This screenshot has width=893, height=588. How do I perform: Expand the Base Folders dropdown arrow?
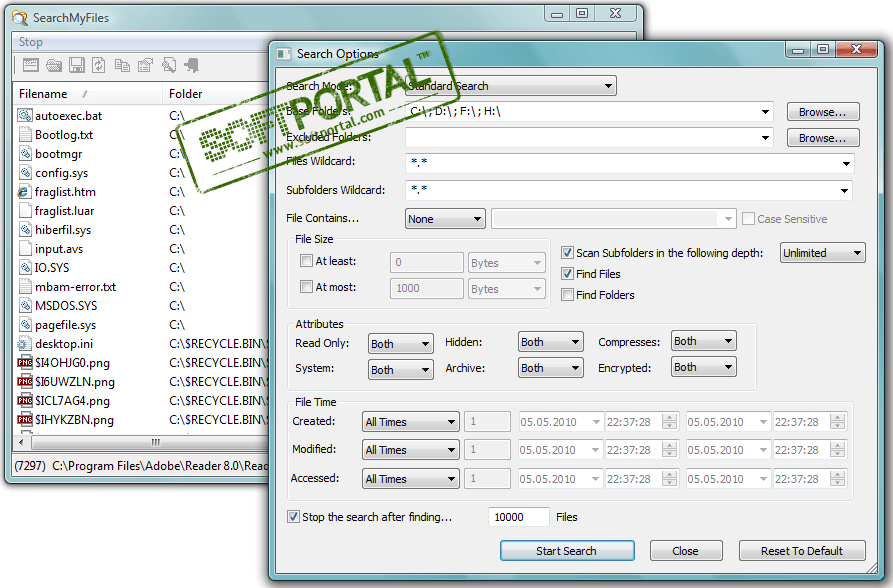click(x=765, y=112)
